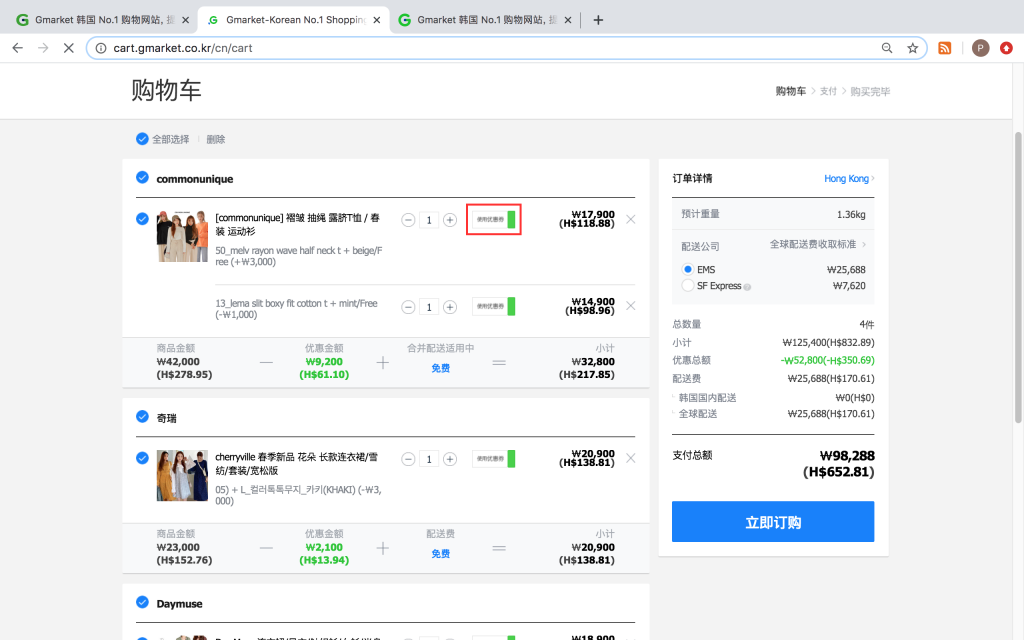The image size is (1024, 640).
Task: Decrease quantity of cherryville dress
Action: coord(408,459)
